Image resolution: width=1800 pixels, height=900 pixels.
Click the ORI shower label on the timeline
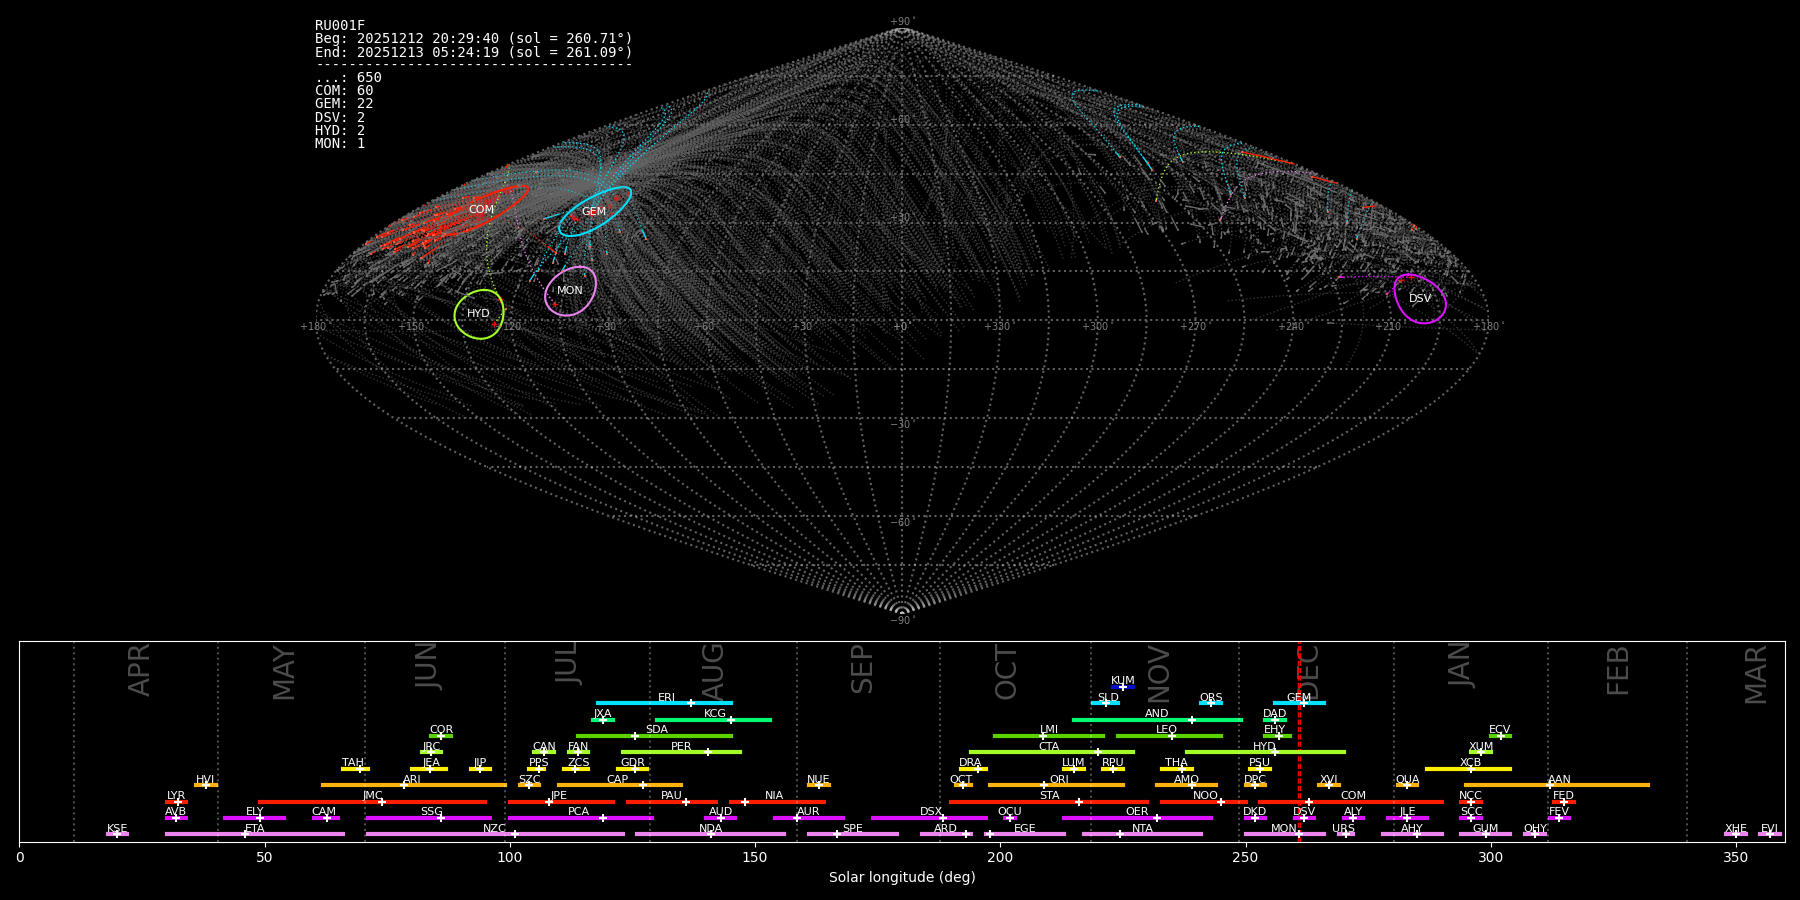coord(1059,780)
